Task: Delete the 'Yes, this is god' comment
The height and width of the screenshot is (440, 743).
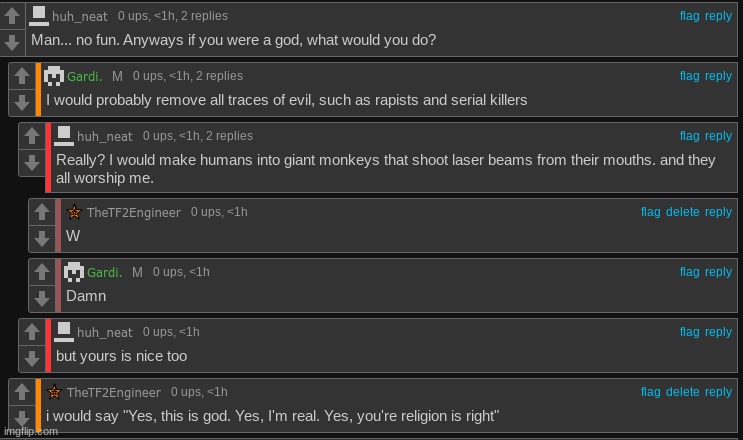Action: 682,392
